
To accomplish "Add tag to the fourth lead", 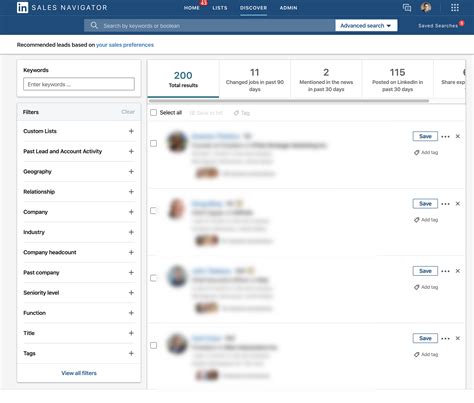I will tap(426, 354).
